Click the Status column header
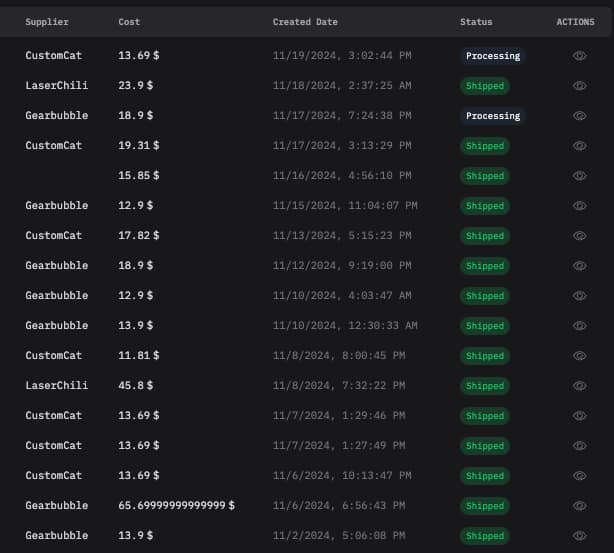Image resolution: width=614 pixels, height=553 pixels. coord(476,22)
